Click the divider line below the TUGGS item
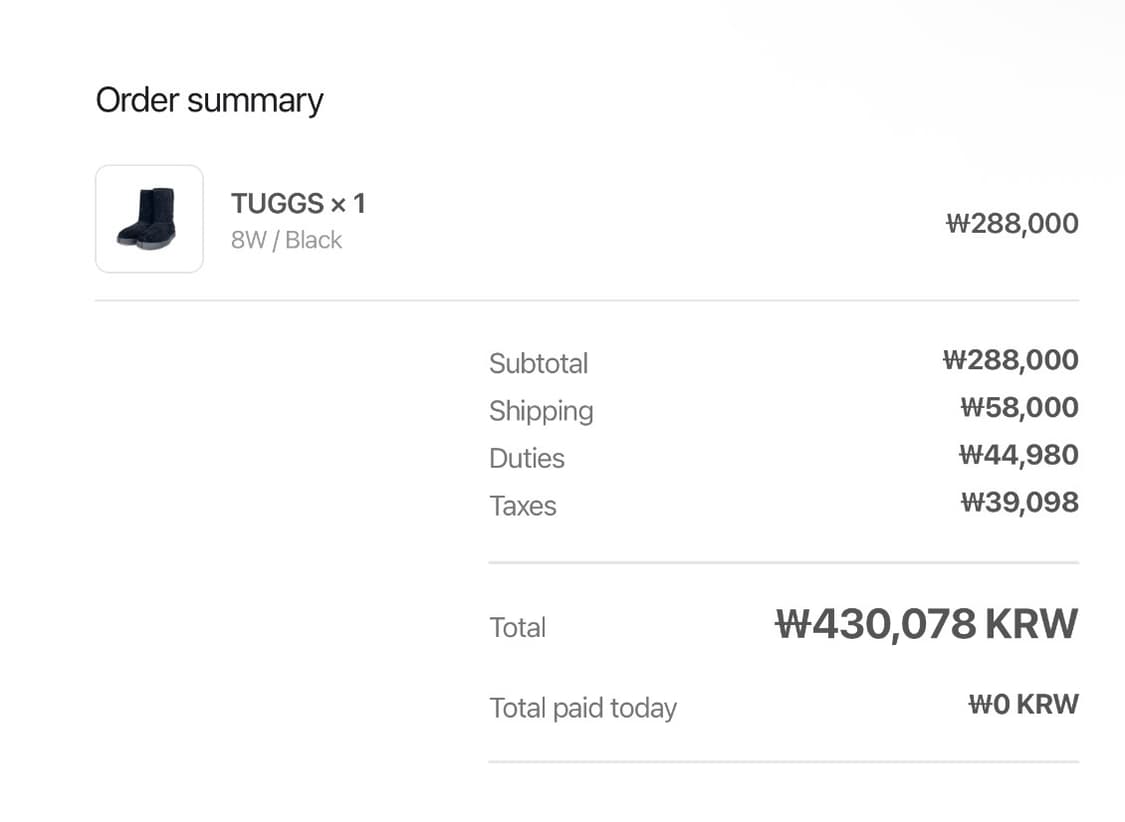The width and height of the screenshot is (1125, 822). [587, 300]
